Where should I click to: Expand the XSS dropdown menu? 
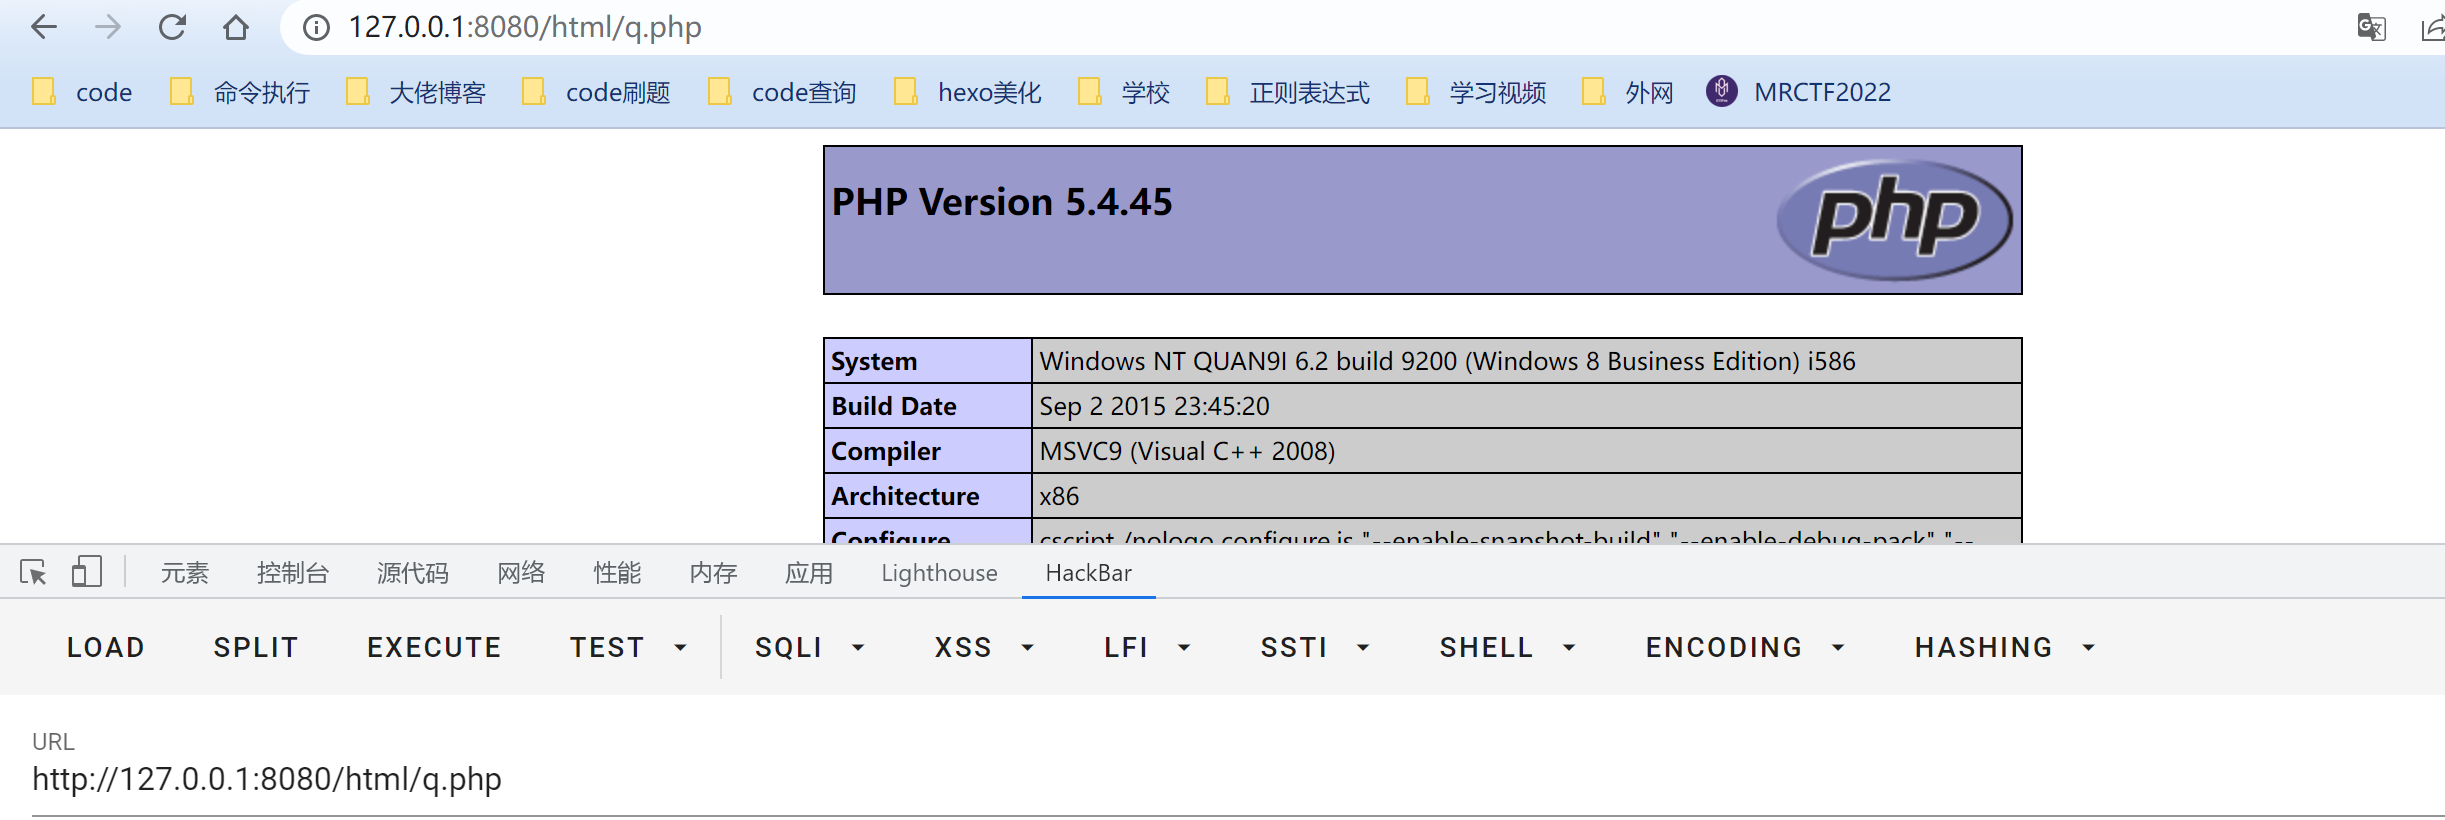[985, 647]
